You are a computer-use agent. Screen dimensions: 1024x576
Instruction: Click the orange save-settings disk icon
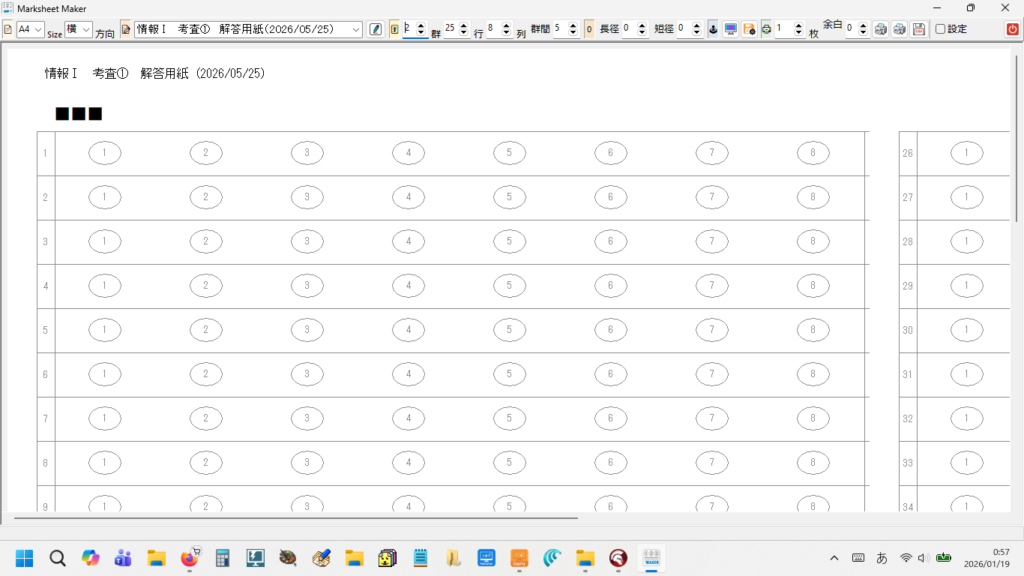click(x=749, y=29)
